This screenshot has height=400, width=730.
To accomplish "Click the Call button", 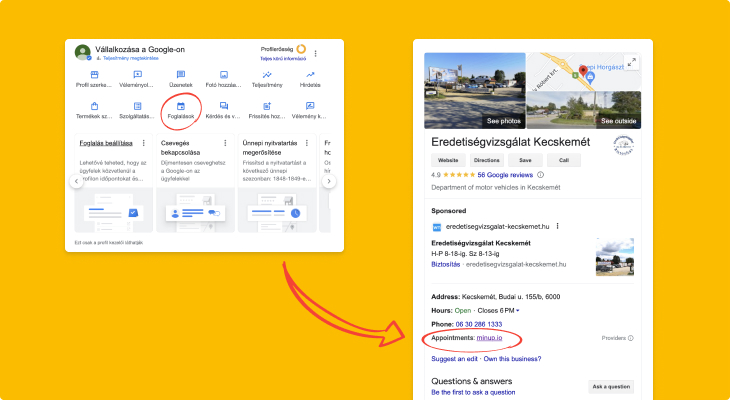I will coord(564,160).
